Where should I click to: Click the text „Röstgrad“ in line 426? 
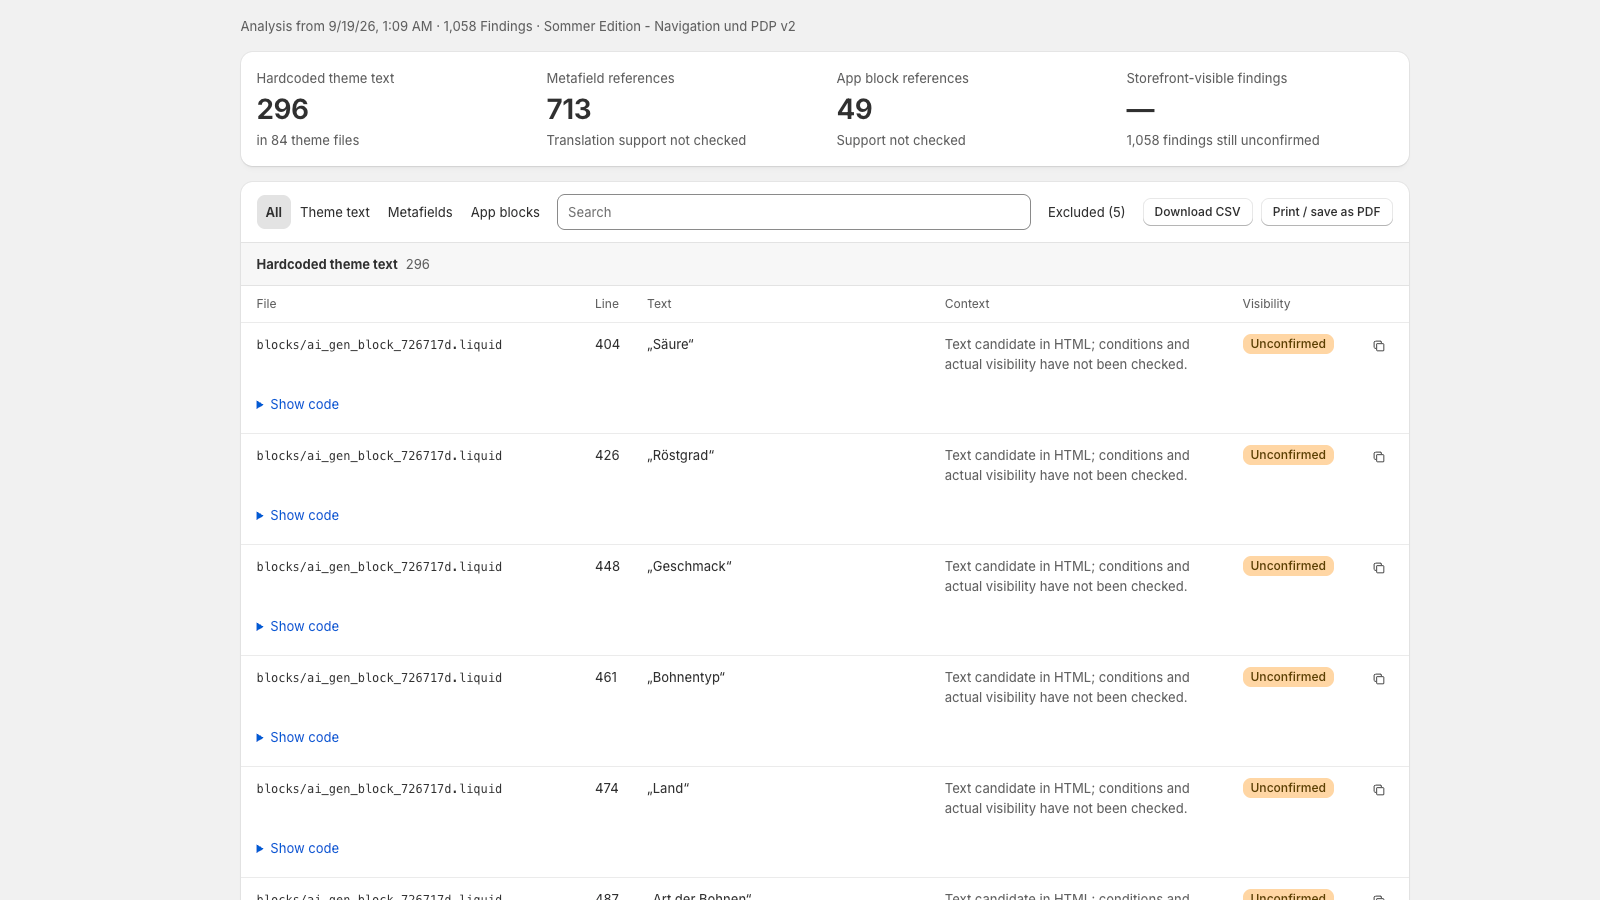point(681,455)
